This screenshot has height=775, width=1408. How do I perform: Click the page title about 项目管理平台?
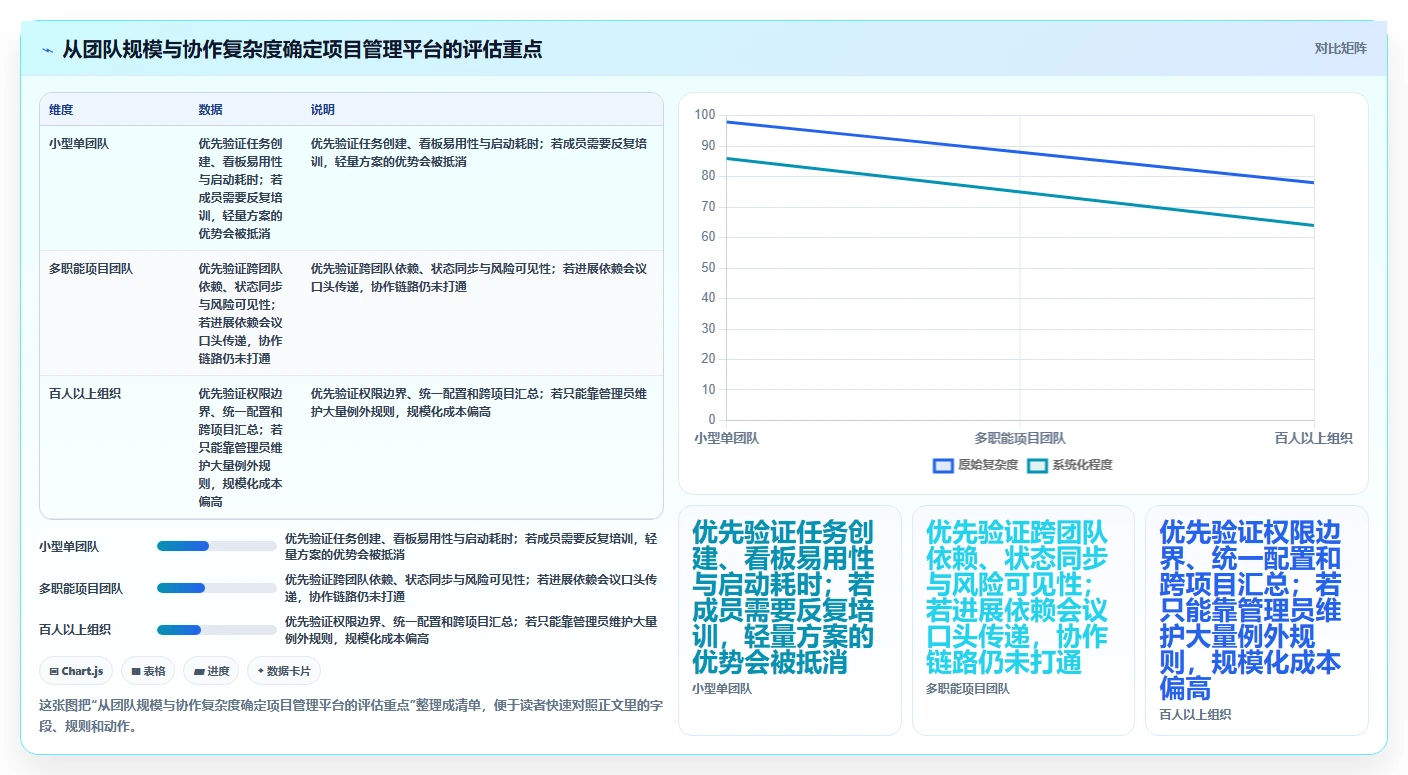(302, 49)
